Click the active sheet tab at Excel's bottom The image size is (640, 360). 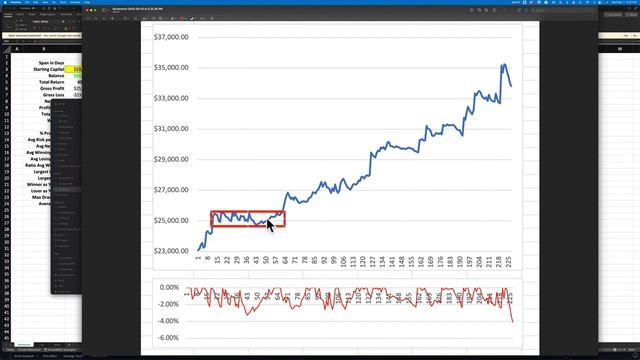[x=24, y=345]
